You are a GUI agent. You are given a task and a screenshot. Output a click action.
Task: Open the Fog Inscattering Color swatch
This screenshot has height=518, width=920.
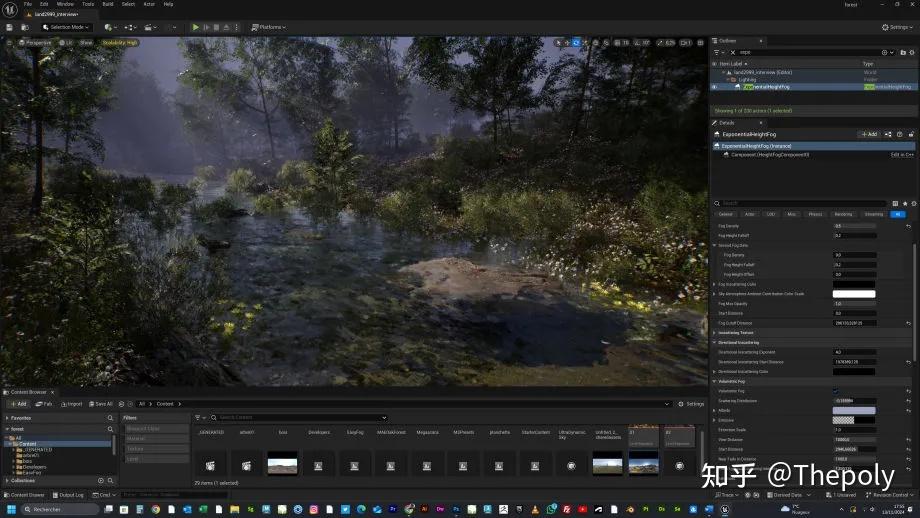click(854, 285)
